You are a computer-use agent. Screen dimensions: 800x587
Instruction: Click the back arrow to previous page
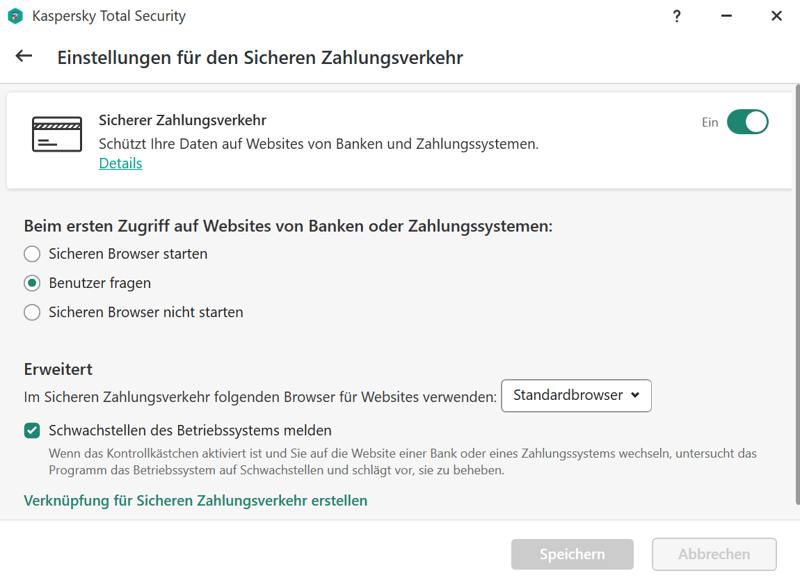pos(24,57)
